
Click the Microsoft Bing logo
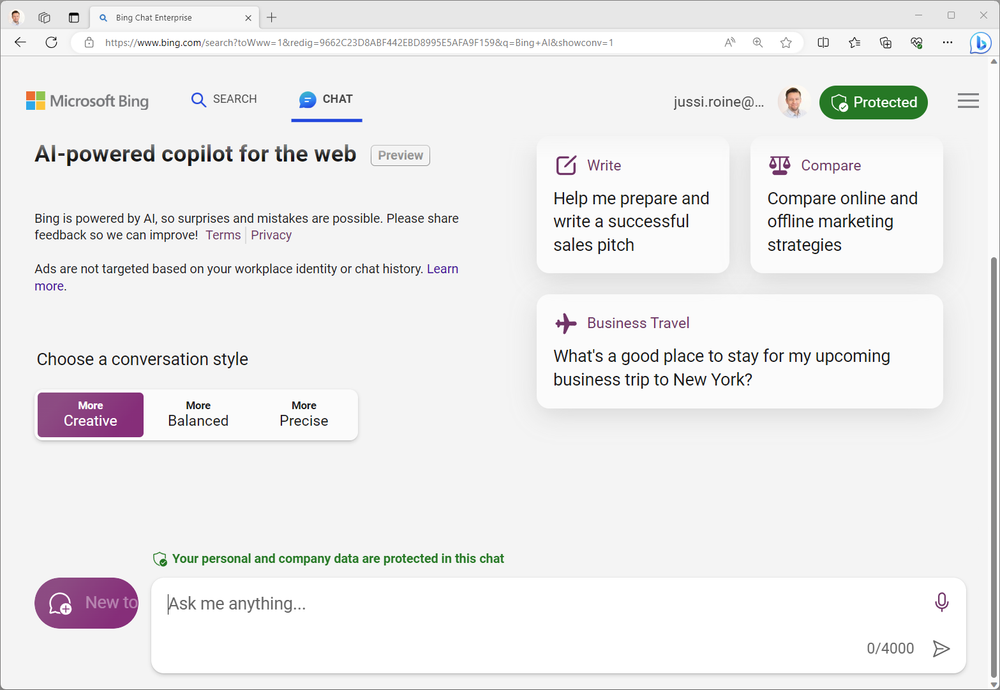coord(87,100)
